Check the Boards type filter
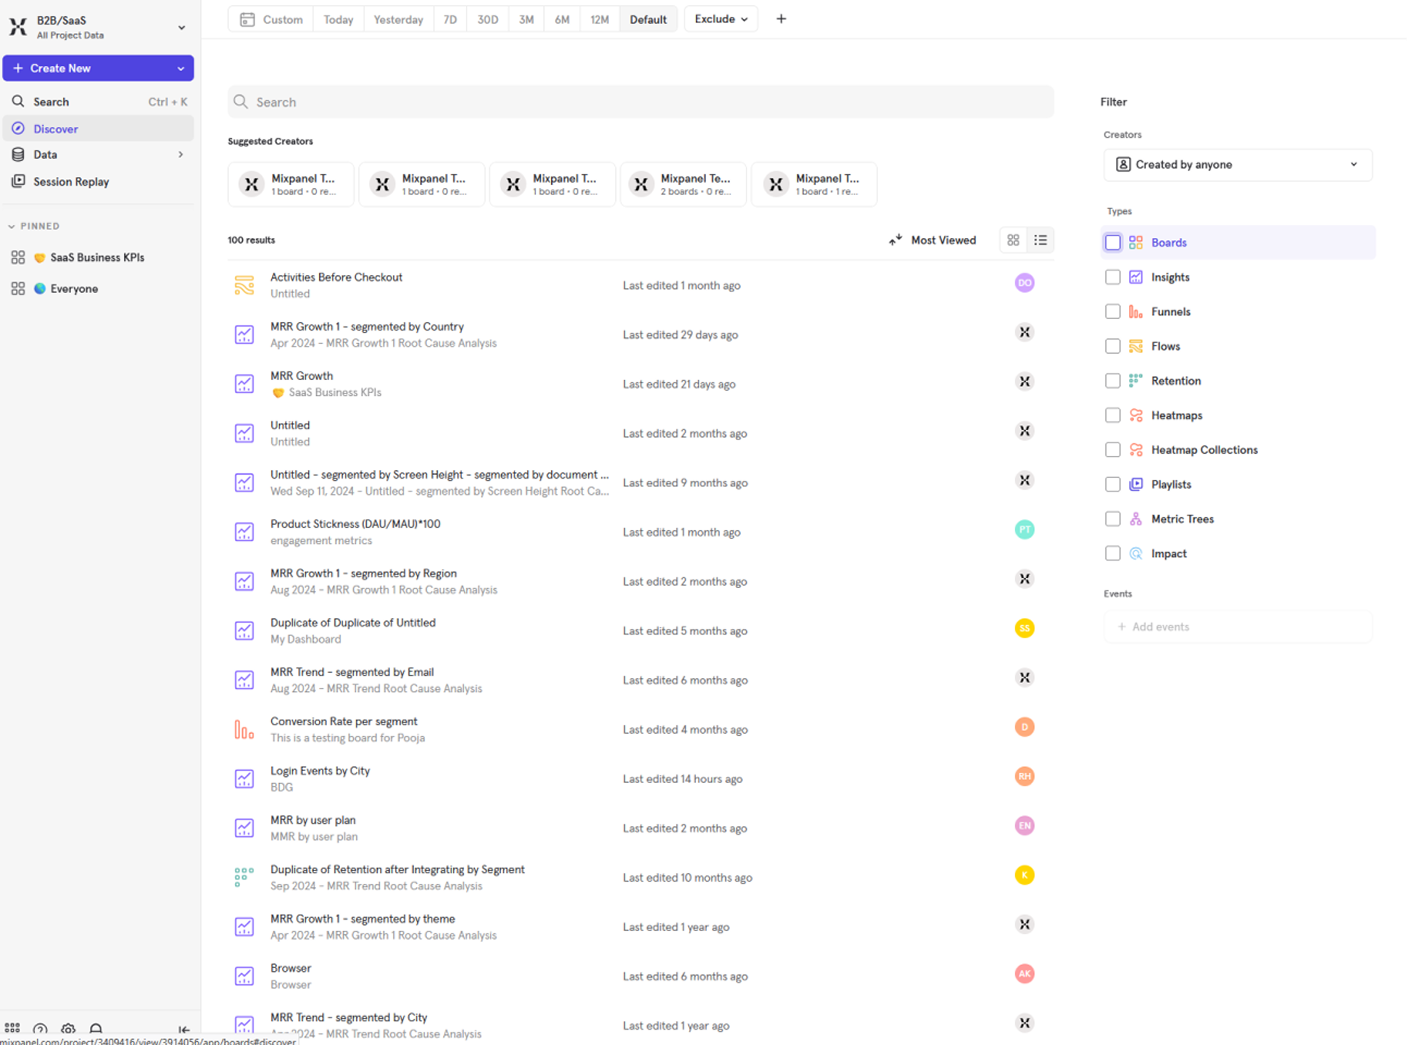 point(1112,242)
